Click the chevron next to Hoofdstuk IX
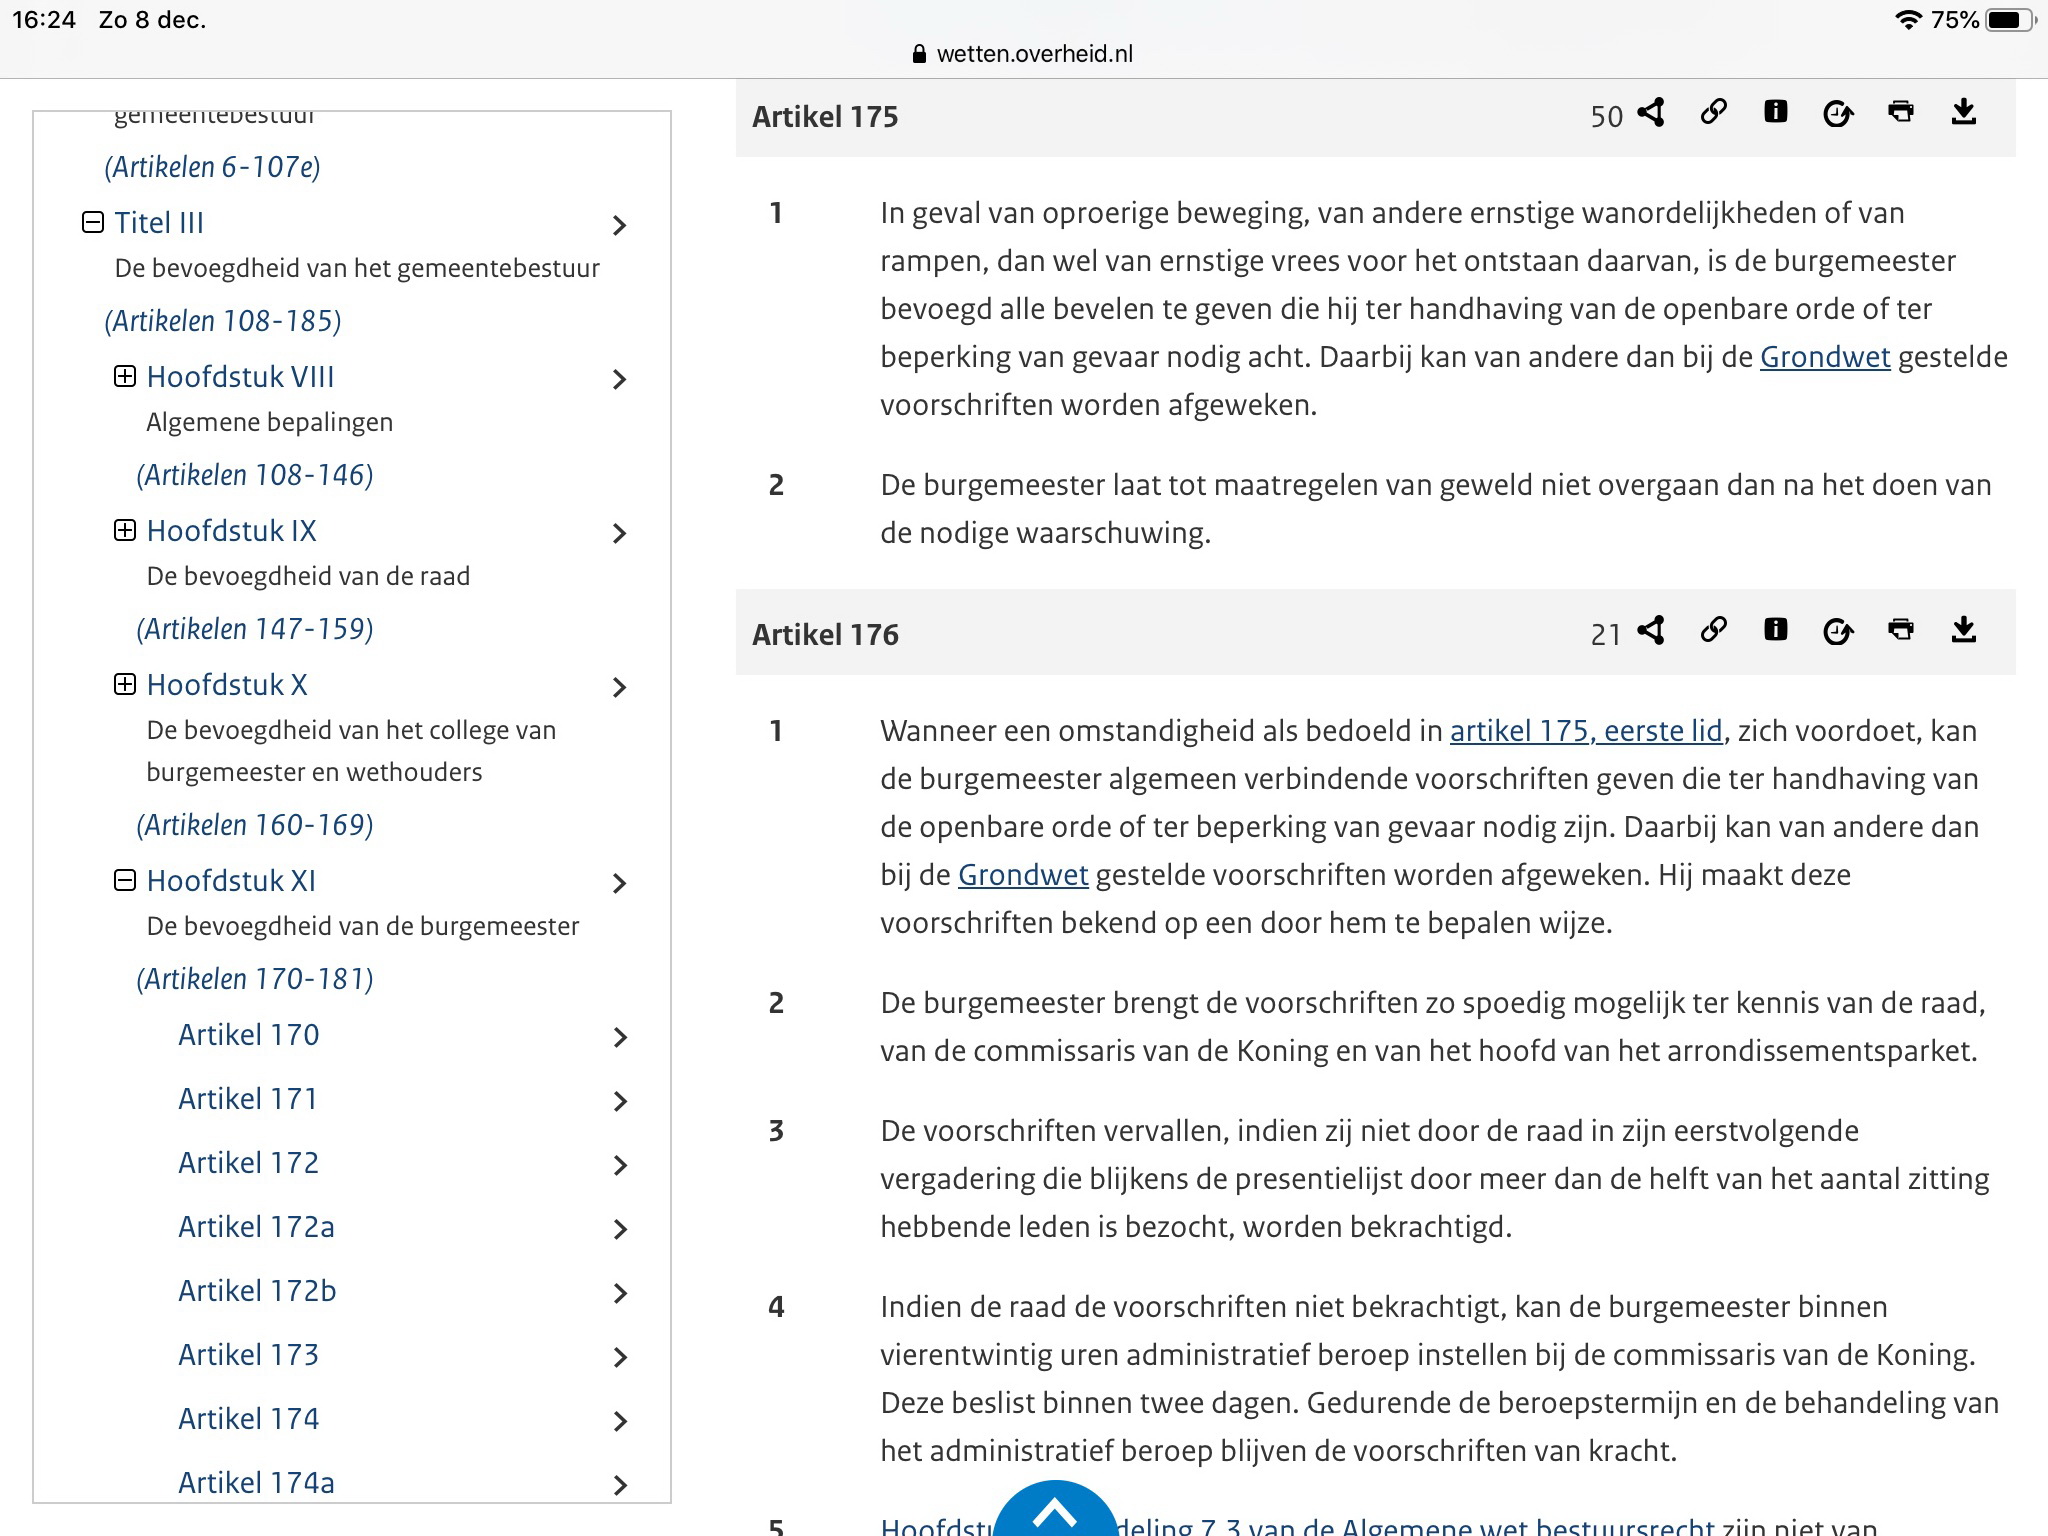The height and width of the screenshot is (1536, 2048). tap(620, 533)
